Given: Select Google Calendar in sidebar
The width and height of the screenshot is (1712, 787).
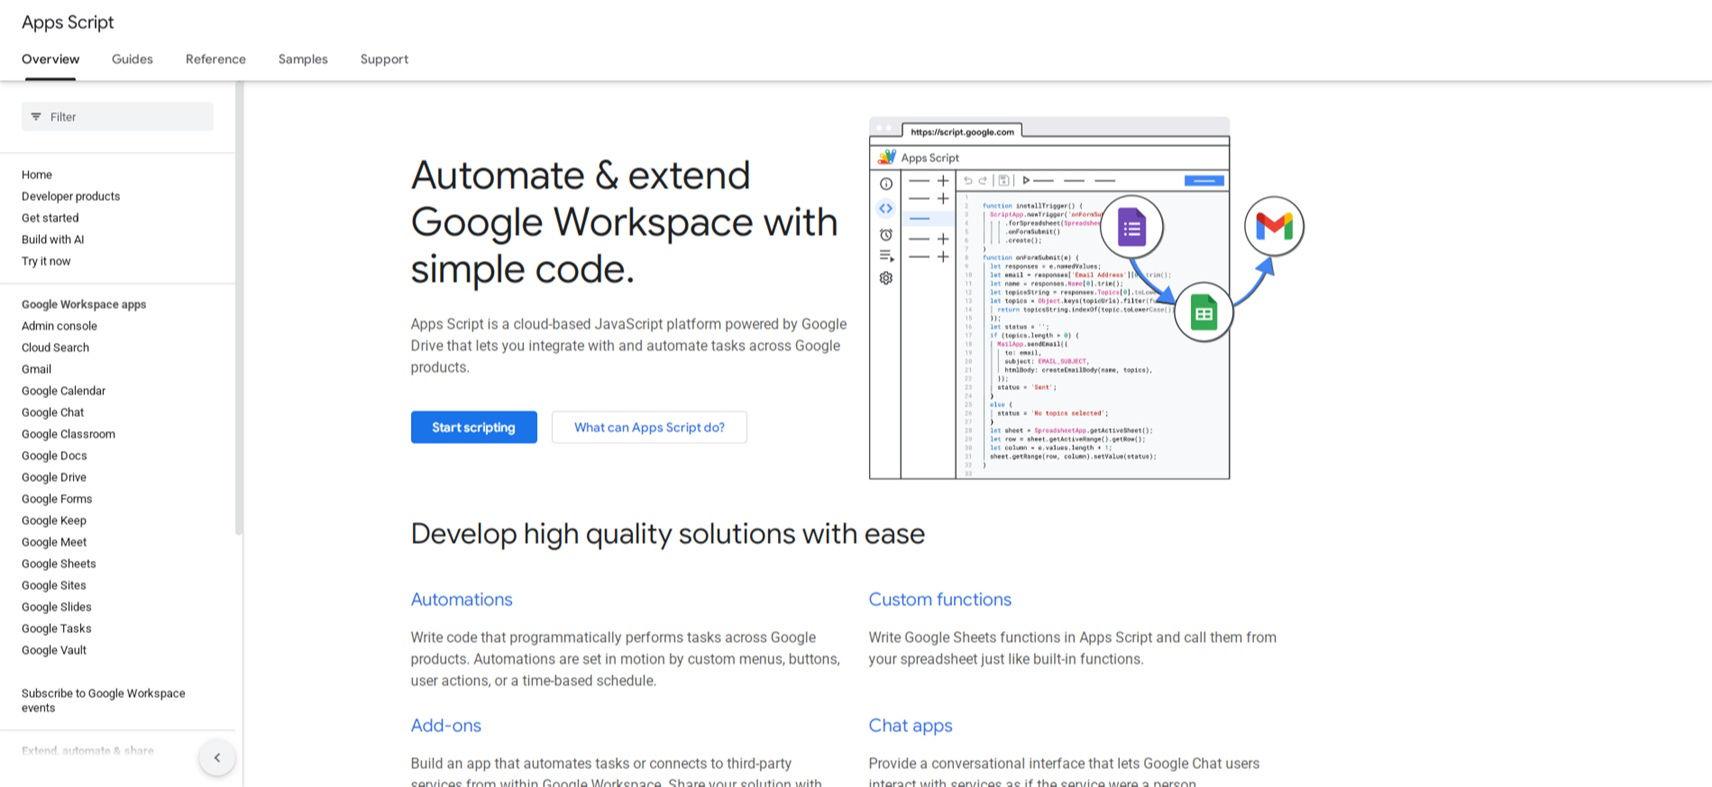Looking at the screenshot, I should click(x=63, y=391).
